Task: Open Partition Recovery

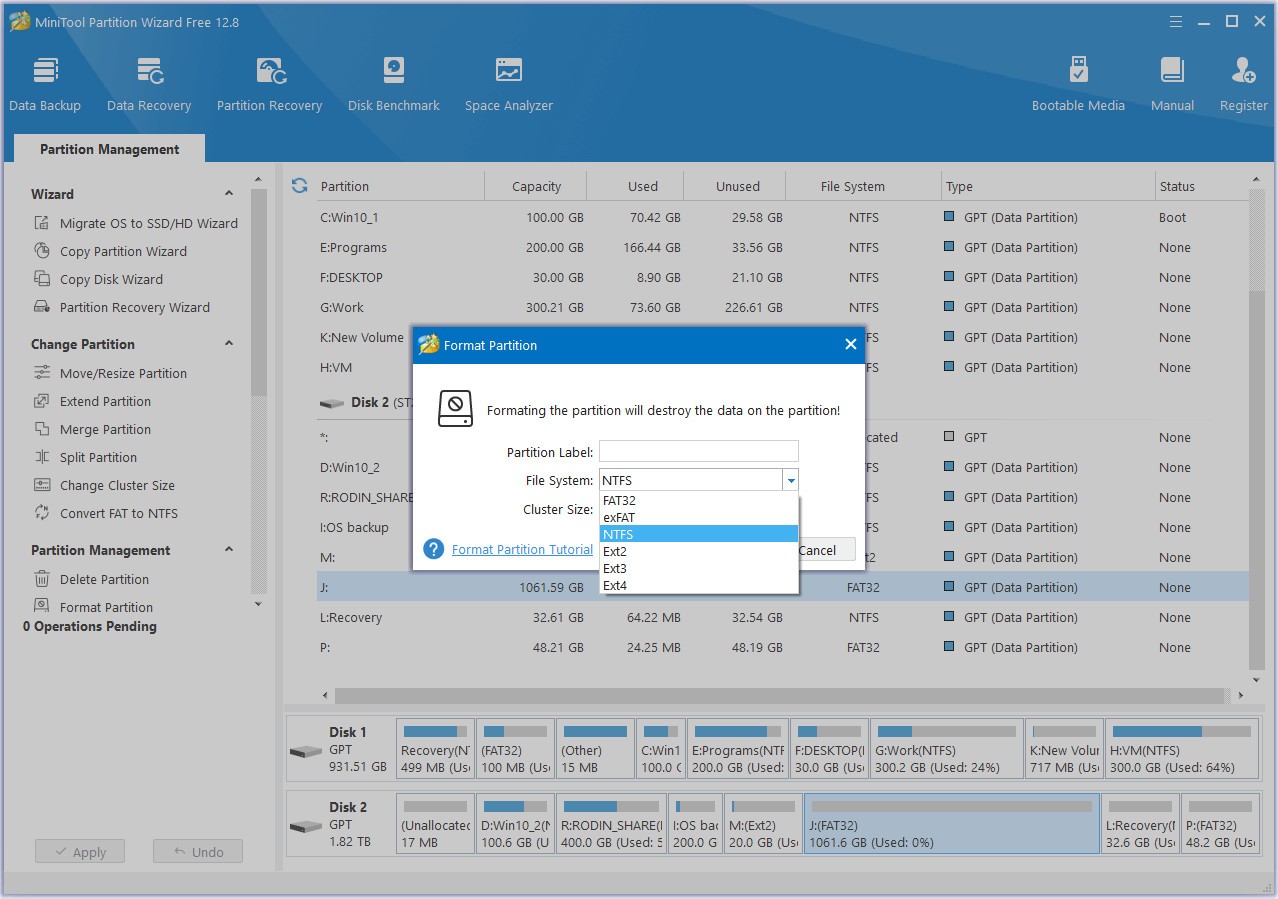Action: tap(269, 82)
